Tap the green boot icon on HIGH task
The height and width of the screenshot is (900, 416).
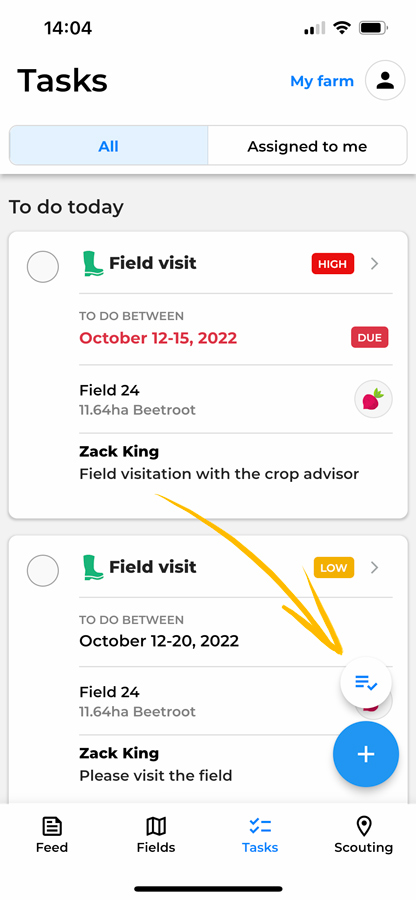[93, 263]
